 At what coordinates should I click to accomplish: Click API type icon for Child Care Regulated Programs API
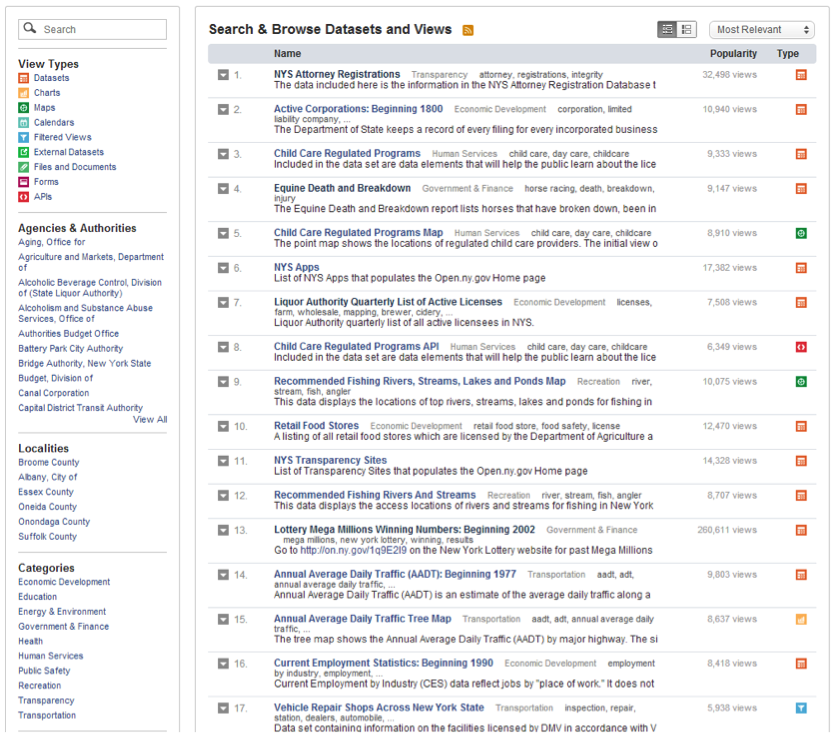801,347
